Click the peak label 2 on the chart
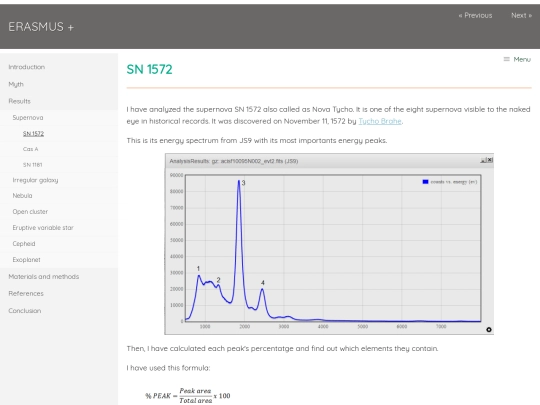 click(218, 280)
